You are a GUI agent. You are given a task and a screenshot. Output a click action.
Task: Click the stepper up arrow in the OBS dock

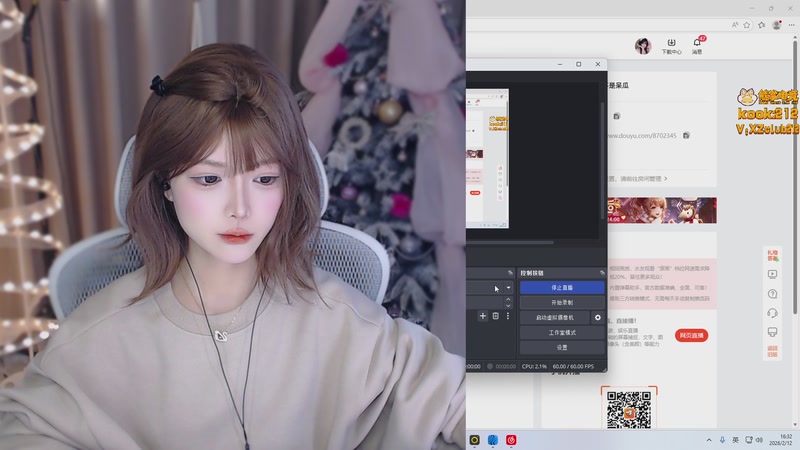point(508,299)
